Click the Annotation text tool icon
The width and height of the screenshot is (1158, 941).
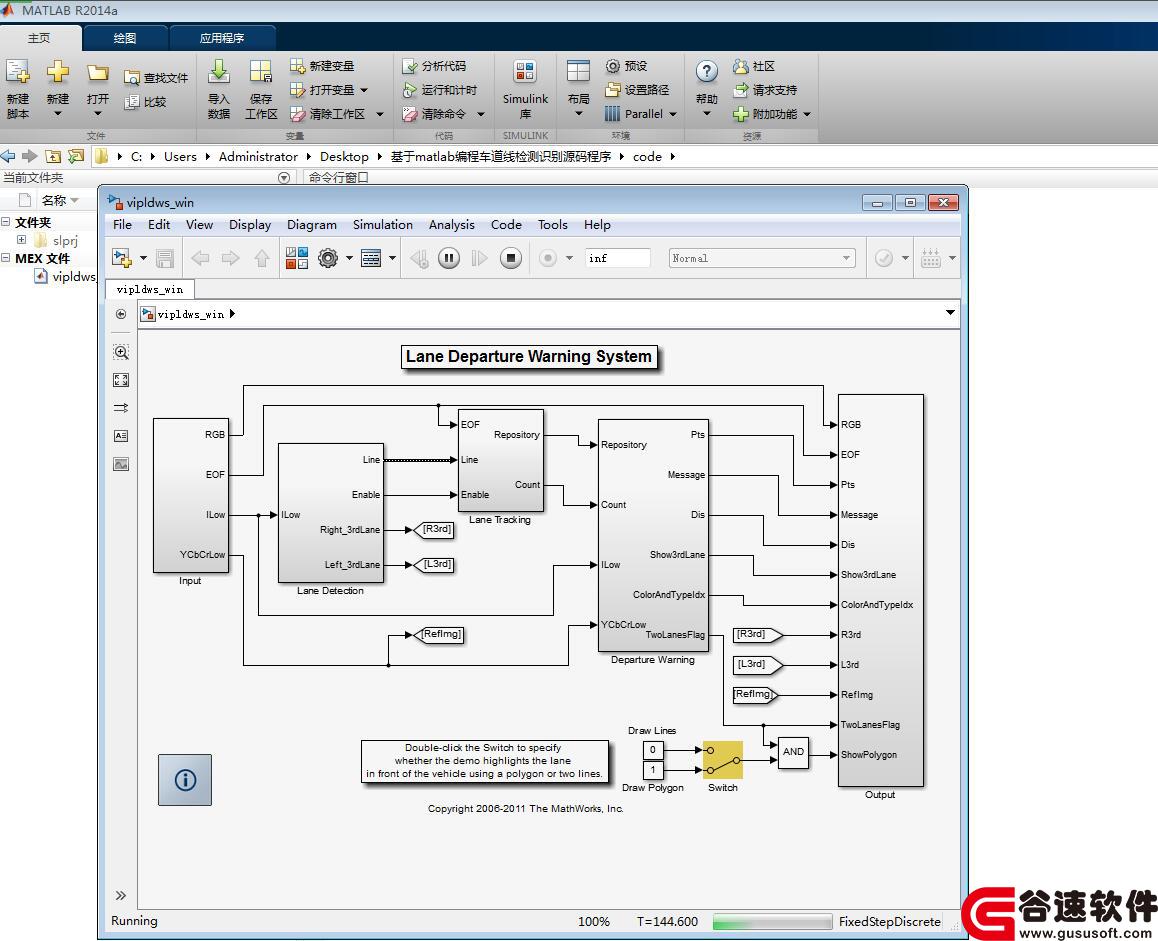[121, 436]
